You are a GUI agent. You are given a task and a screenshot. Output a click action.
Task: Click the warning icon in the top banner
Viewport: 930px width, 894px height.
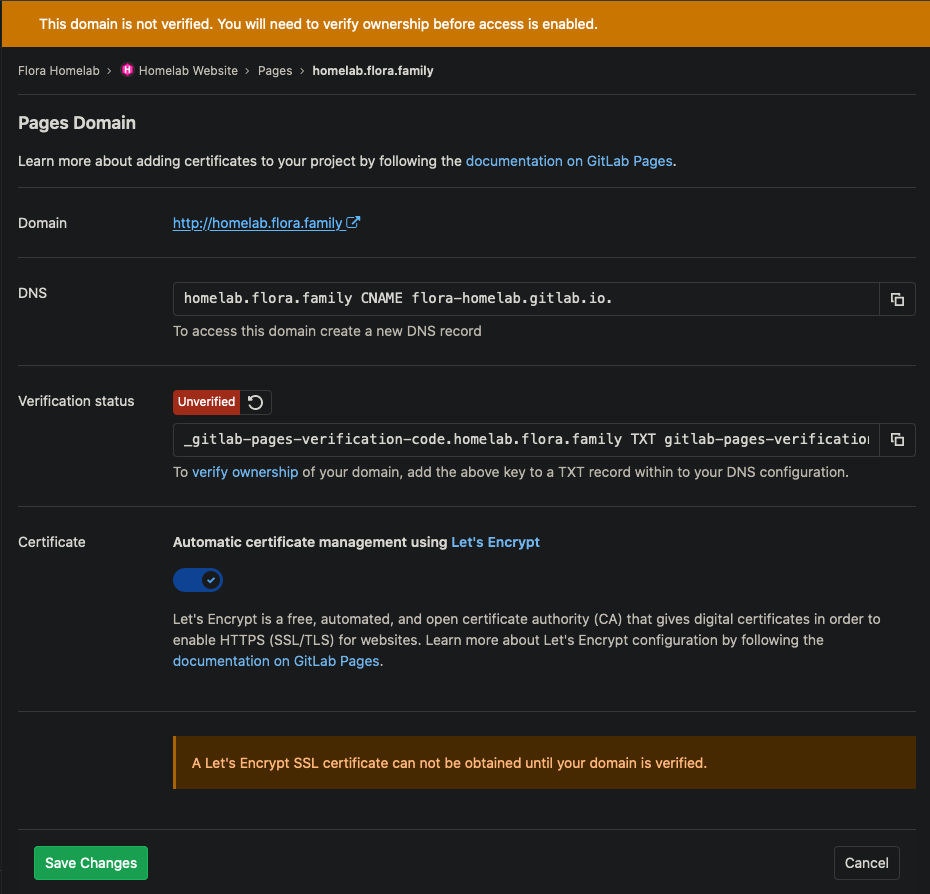click(30, 22)
